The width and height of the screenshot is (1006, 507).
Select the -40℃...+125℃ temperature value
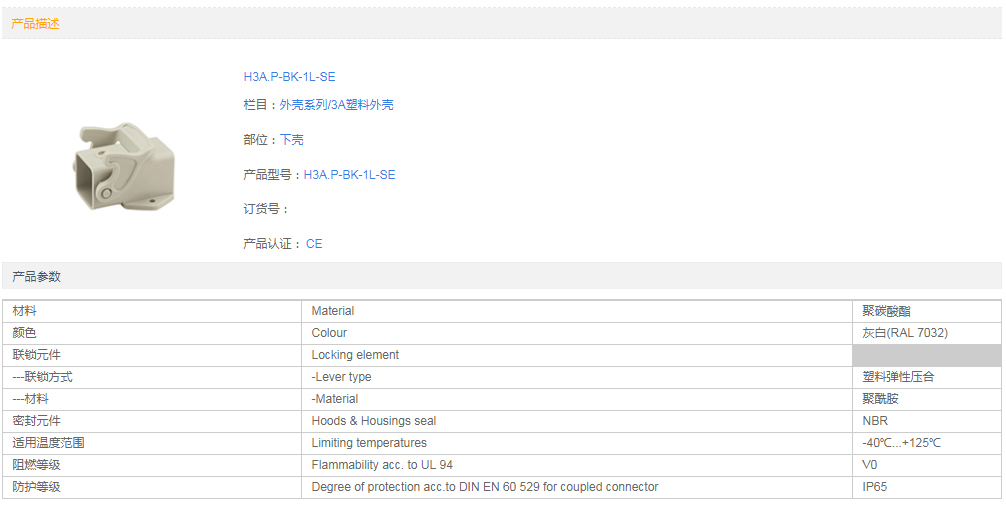tap(901, 443)
